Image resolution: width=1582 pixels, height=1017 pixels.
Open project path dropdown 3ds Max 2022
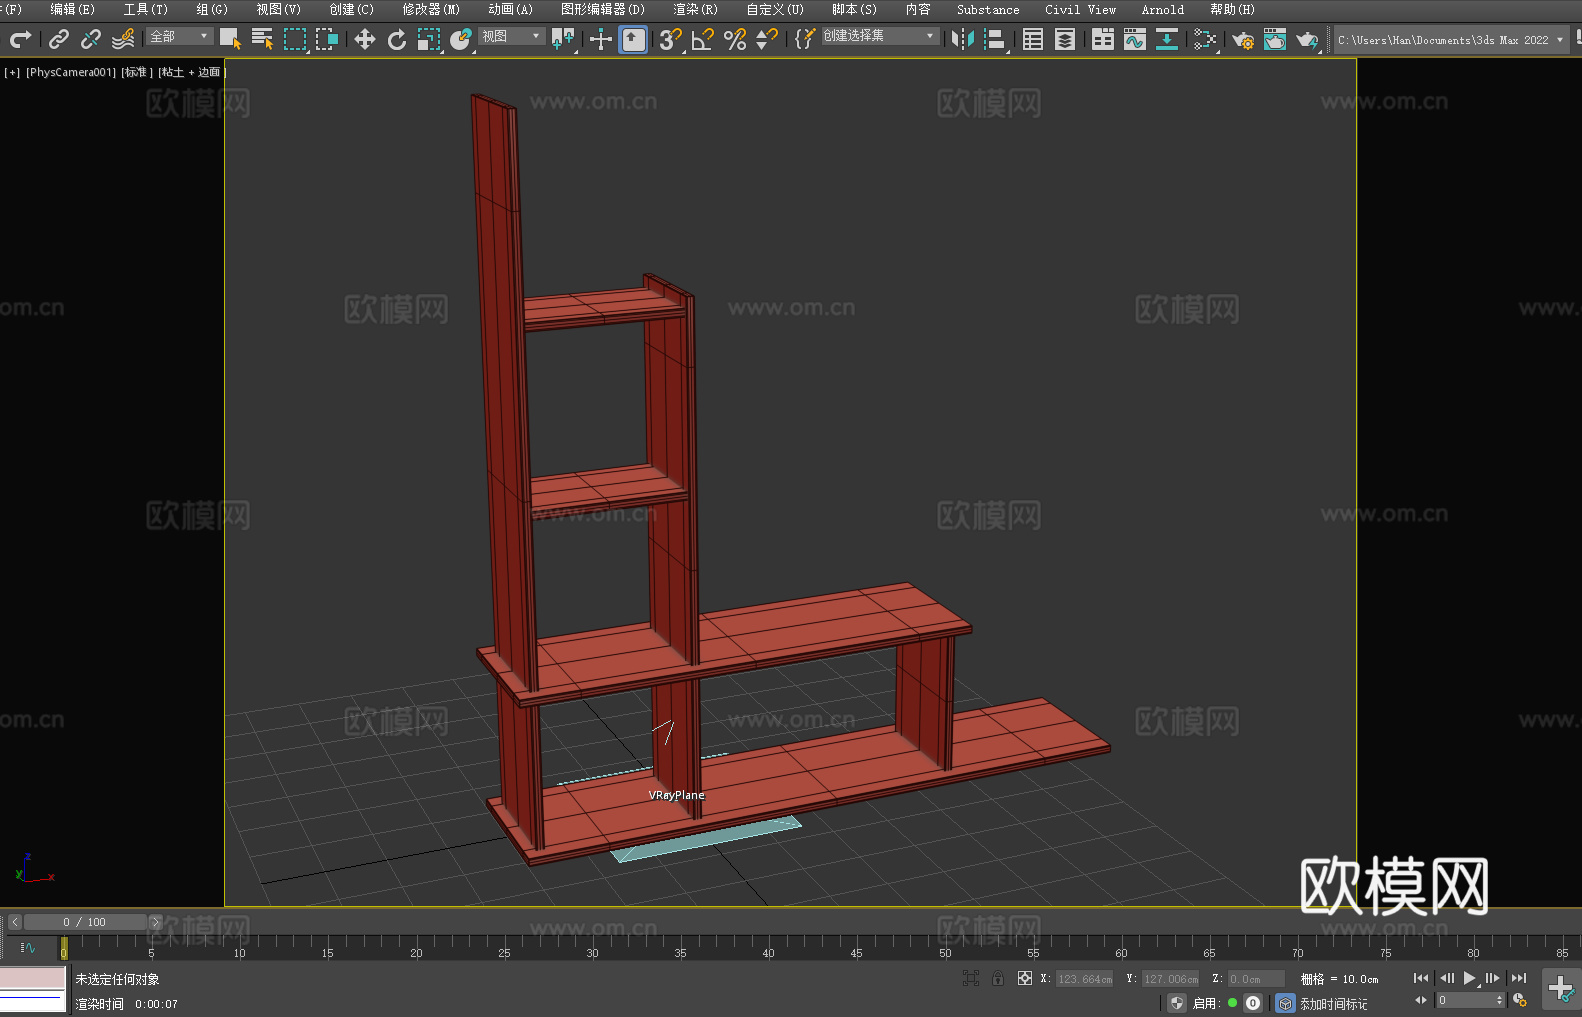tap(1450, 40)
